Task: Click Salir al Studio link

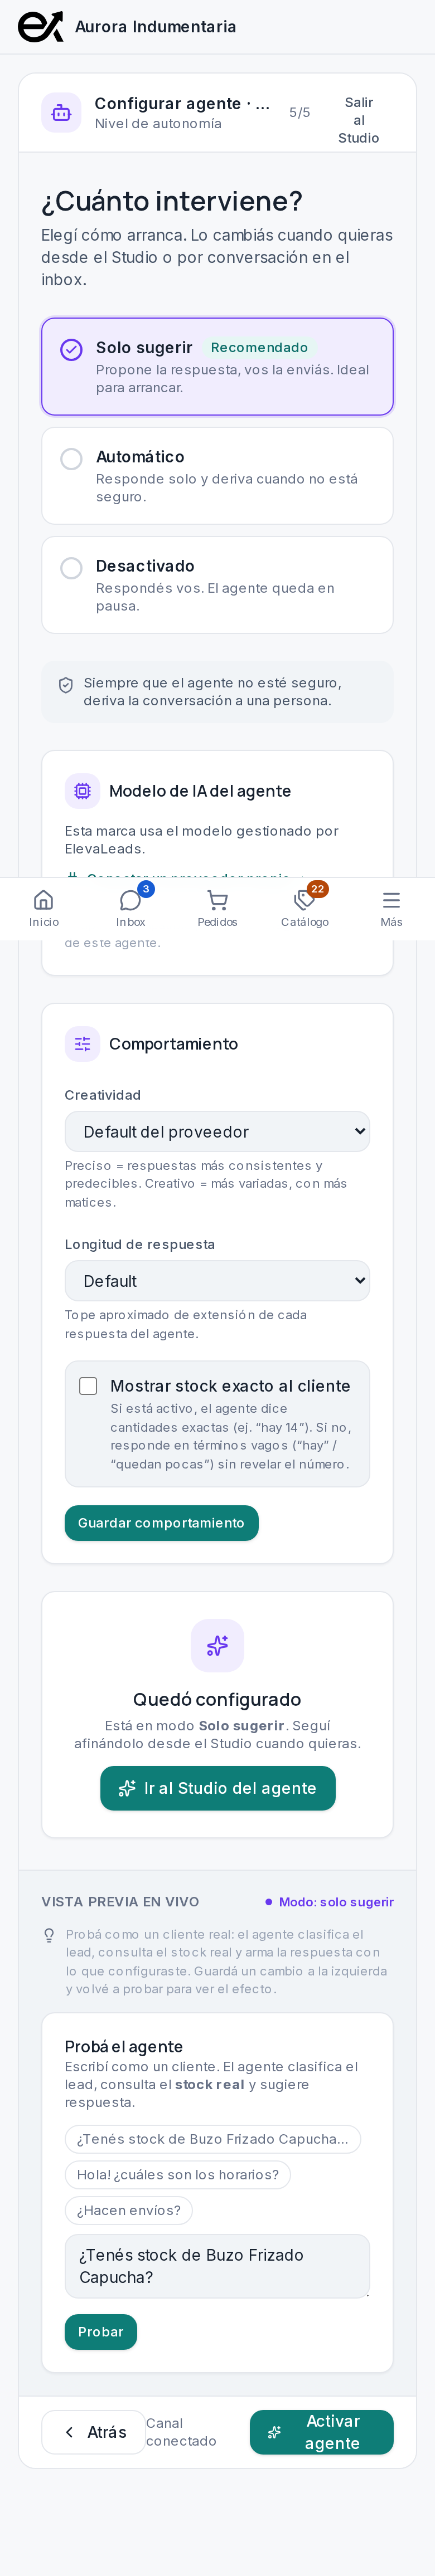Action: pos(358,120)
